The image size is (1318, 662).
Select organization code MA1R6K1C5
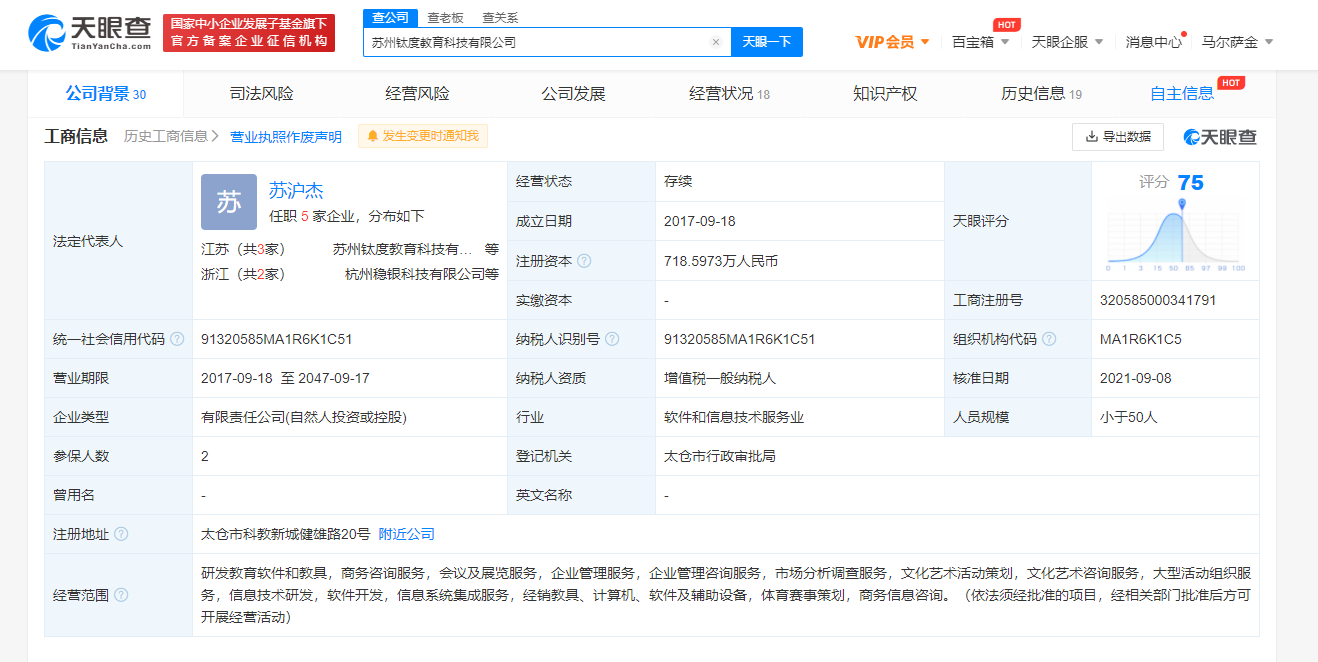[x=1141, y=339]
